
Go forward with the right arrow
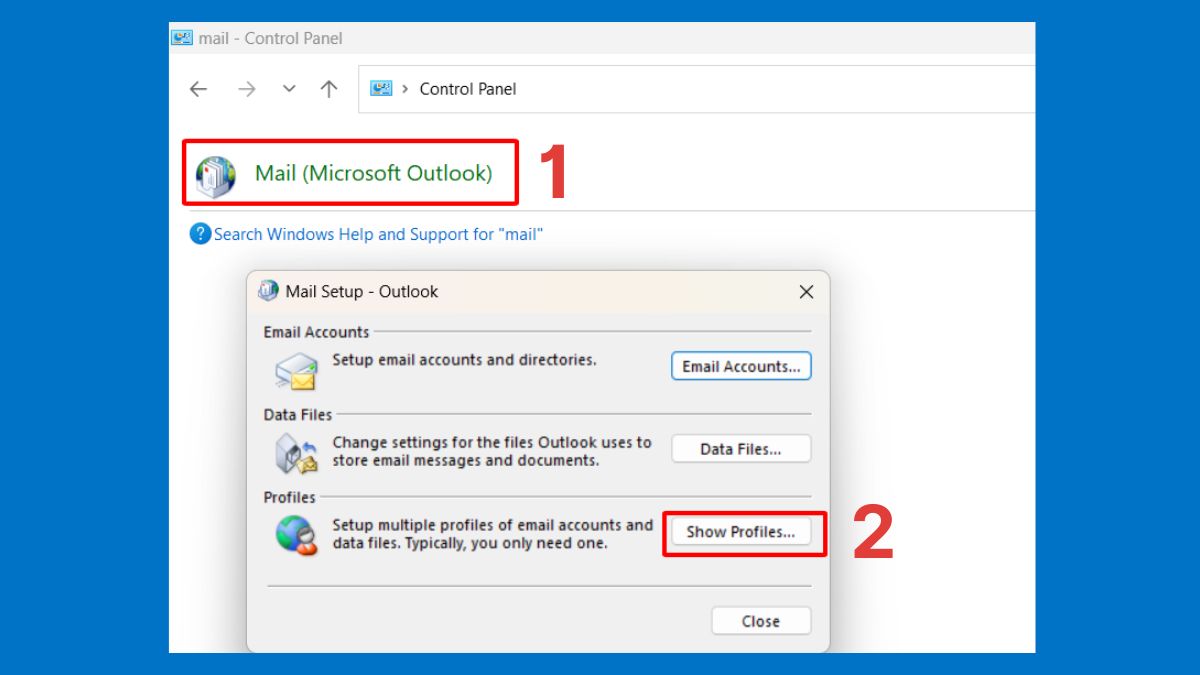(246, 89)
